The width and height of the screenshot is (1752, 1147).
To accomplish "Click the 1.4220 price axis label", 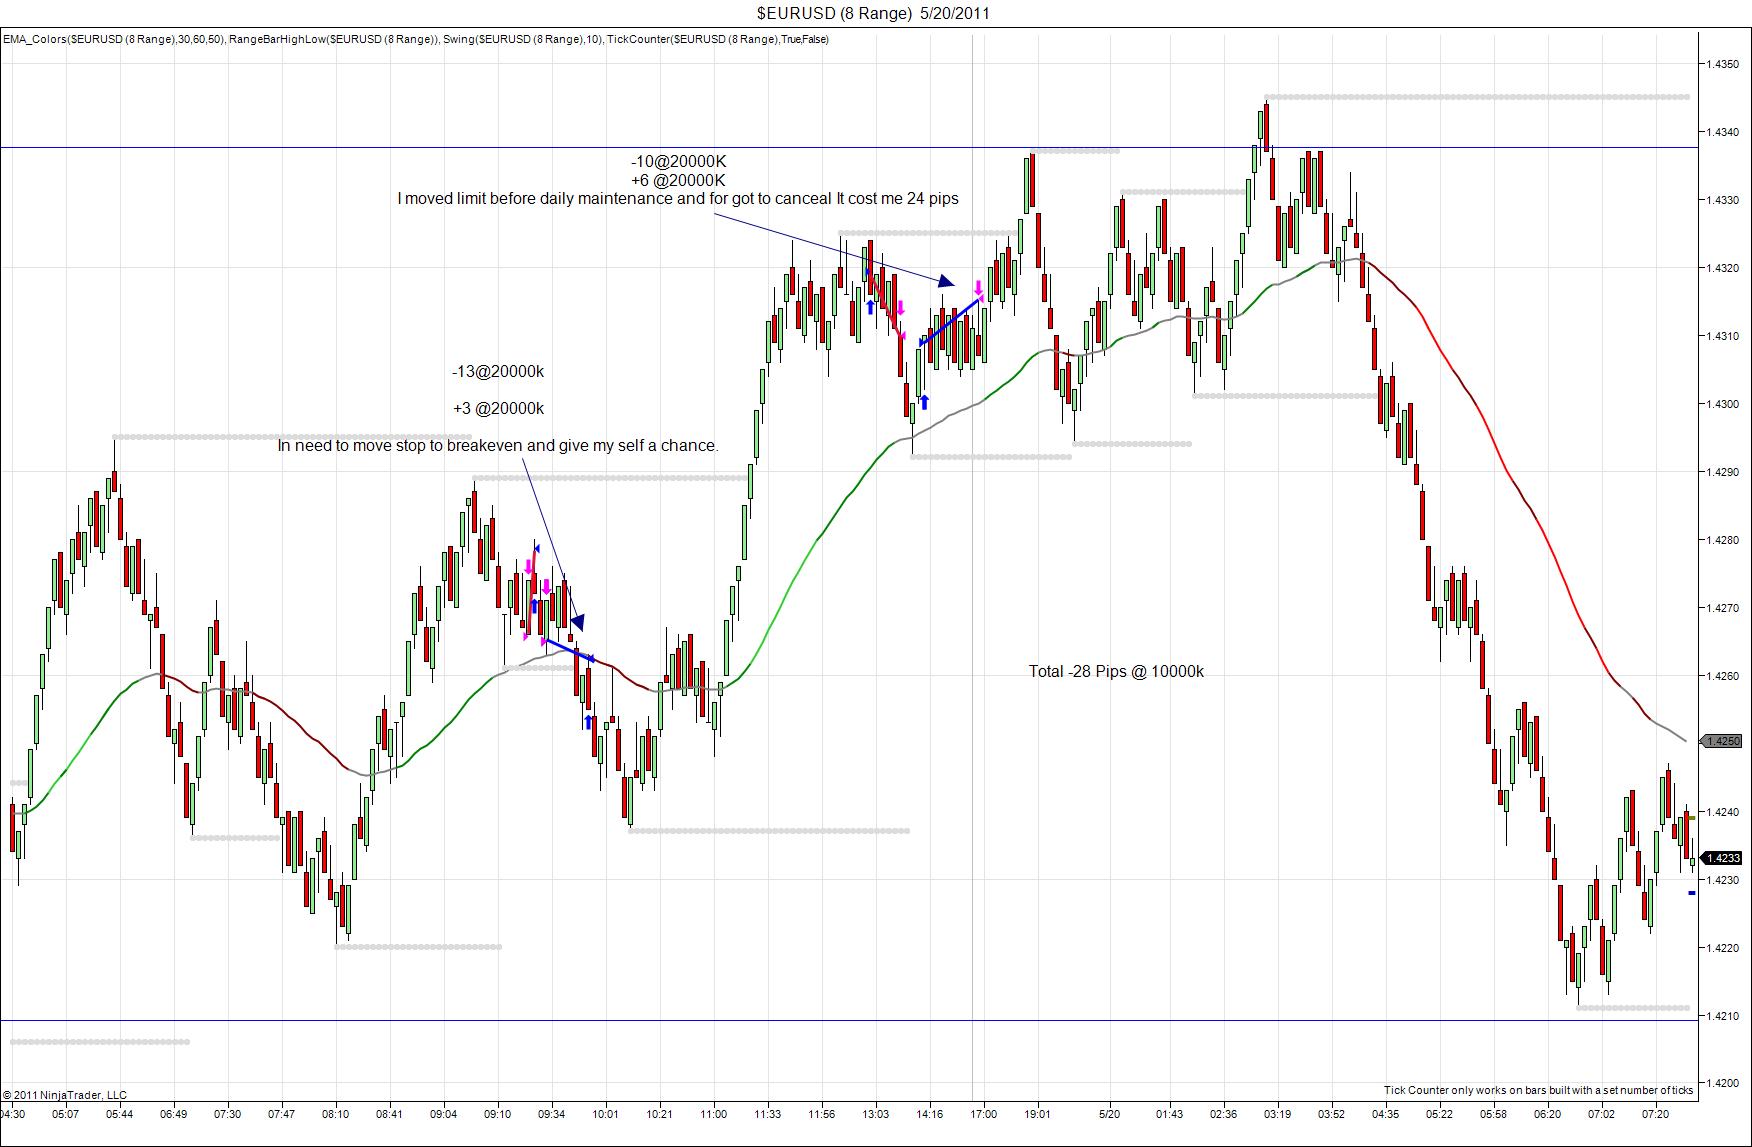I will (1722, 948).
